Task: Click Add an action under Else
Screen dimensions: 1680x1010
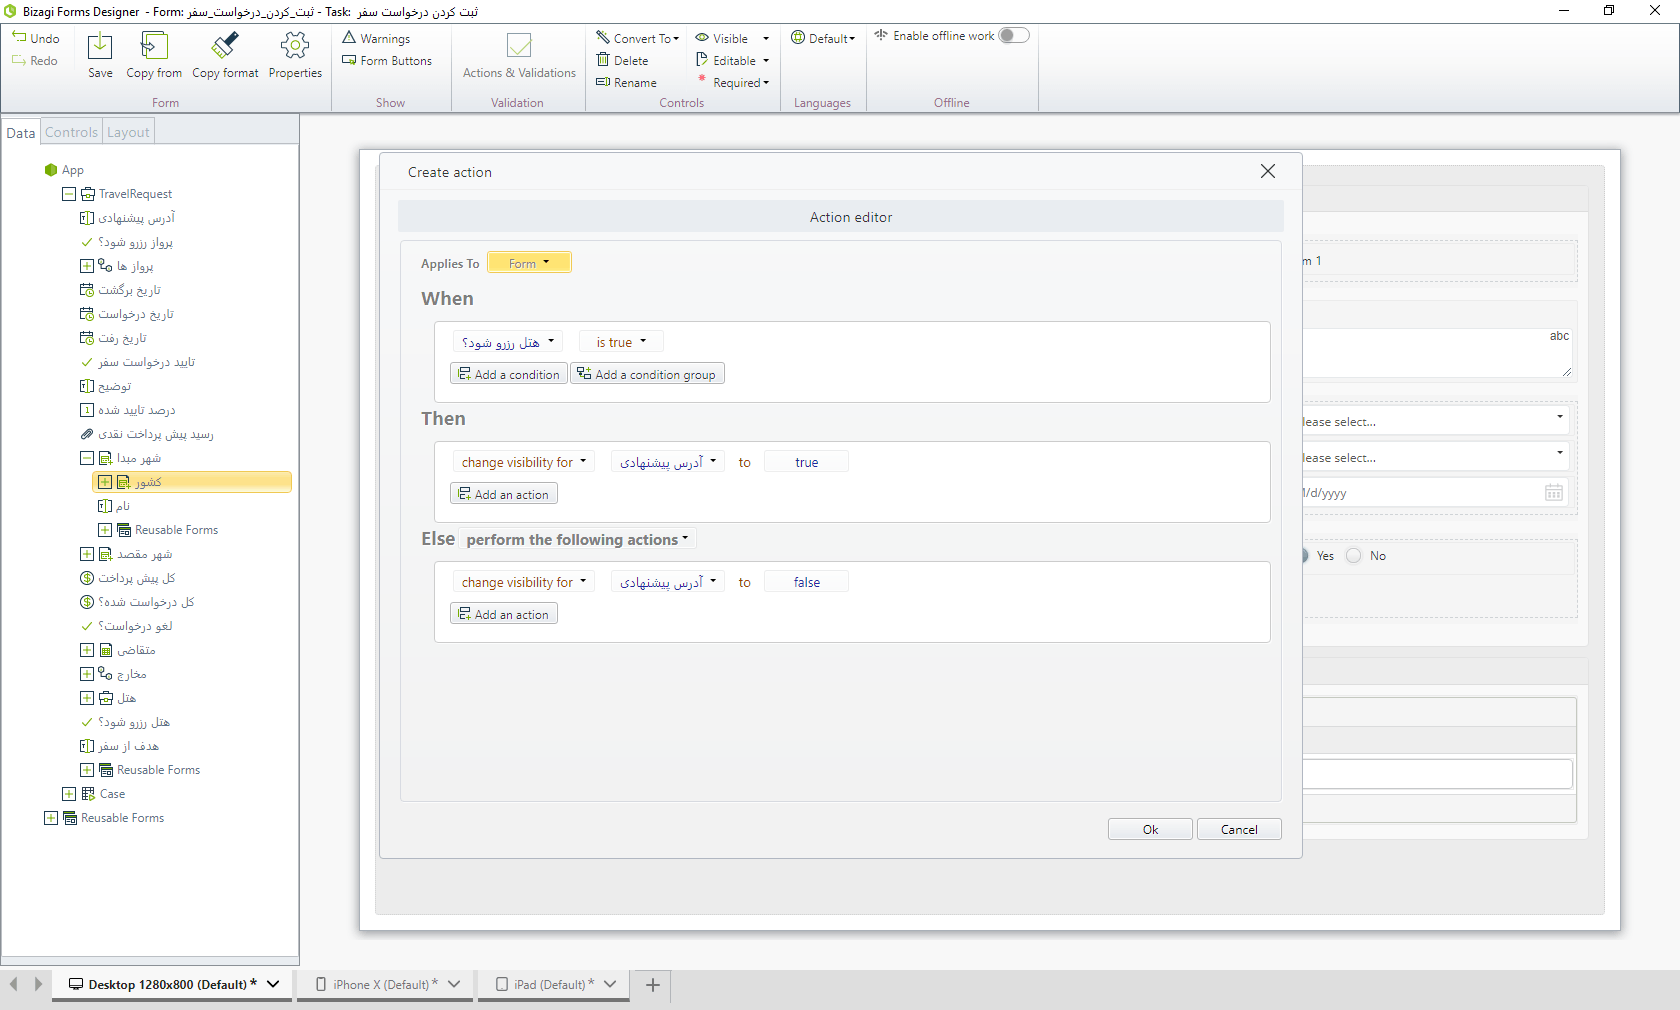Action: (504, 614)
